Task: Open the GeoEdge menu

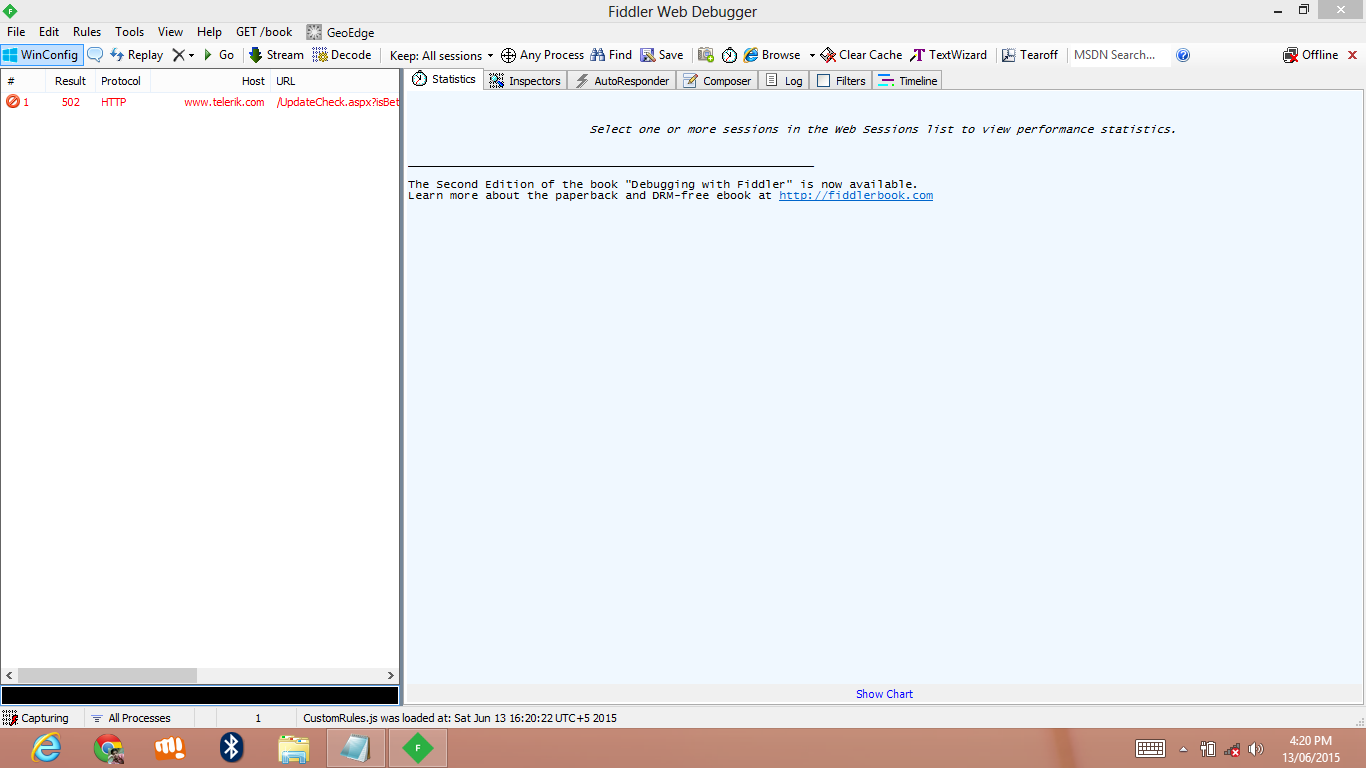Action: click(x=341, y=32)
